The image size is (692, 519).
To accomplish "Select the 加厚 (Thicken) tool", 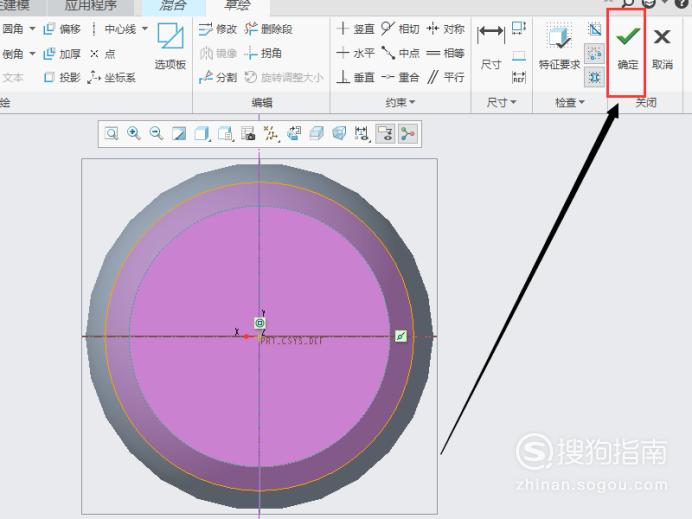I will 62,54.
